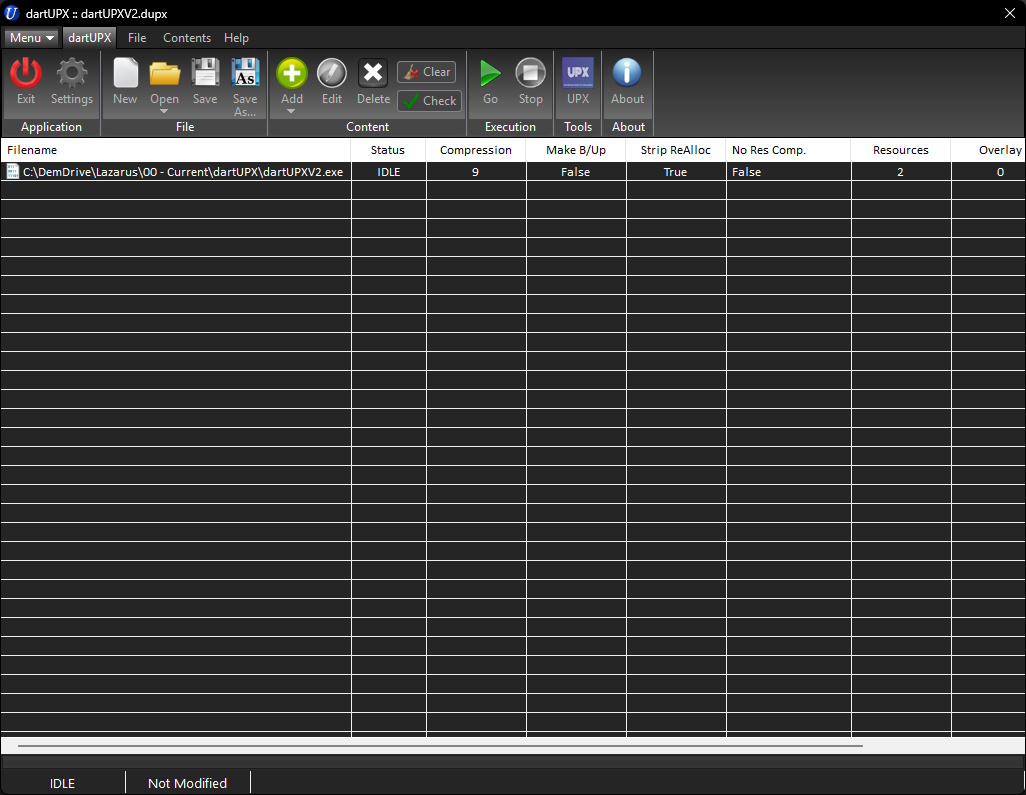Click the IDLE status cell

click(x=389, y=171)
